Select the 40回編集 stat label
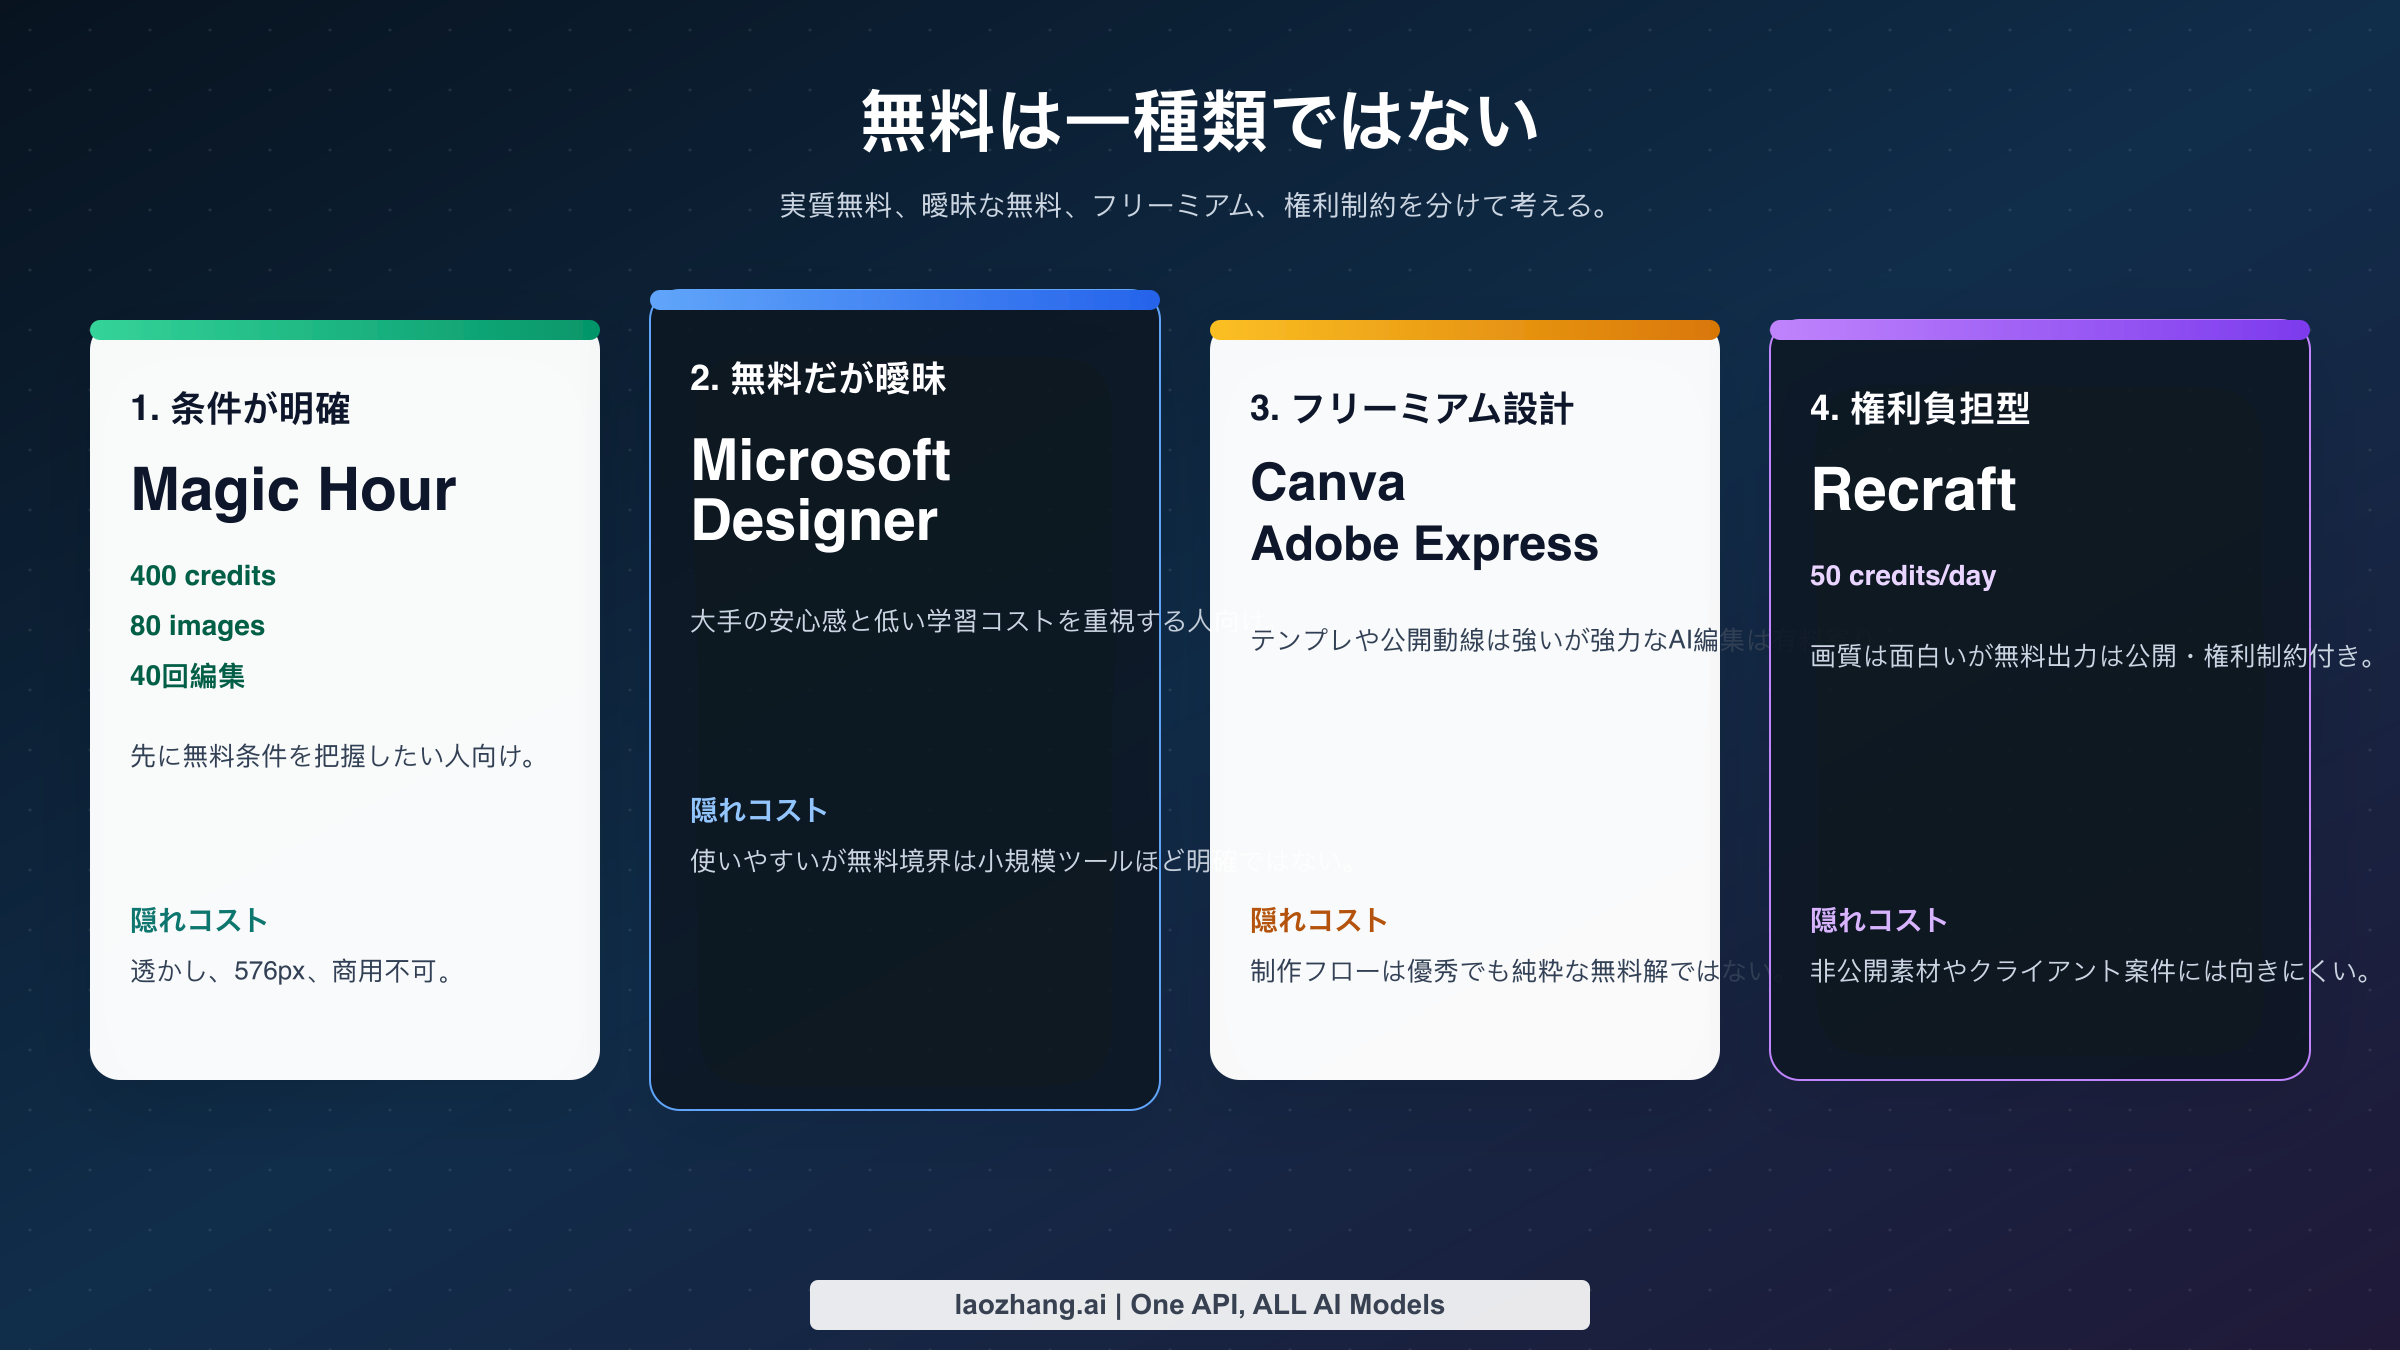Screen dimensions: 2400x1350 click(190, 678)
